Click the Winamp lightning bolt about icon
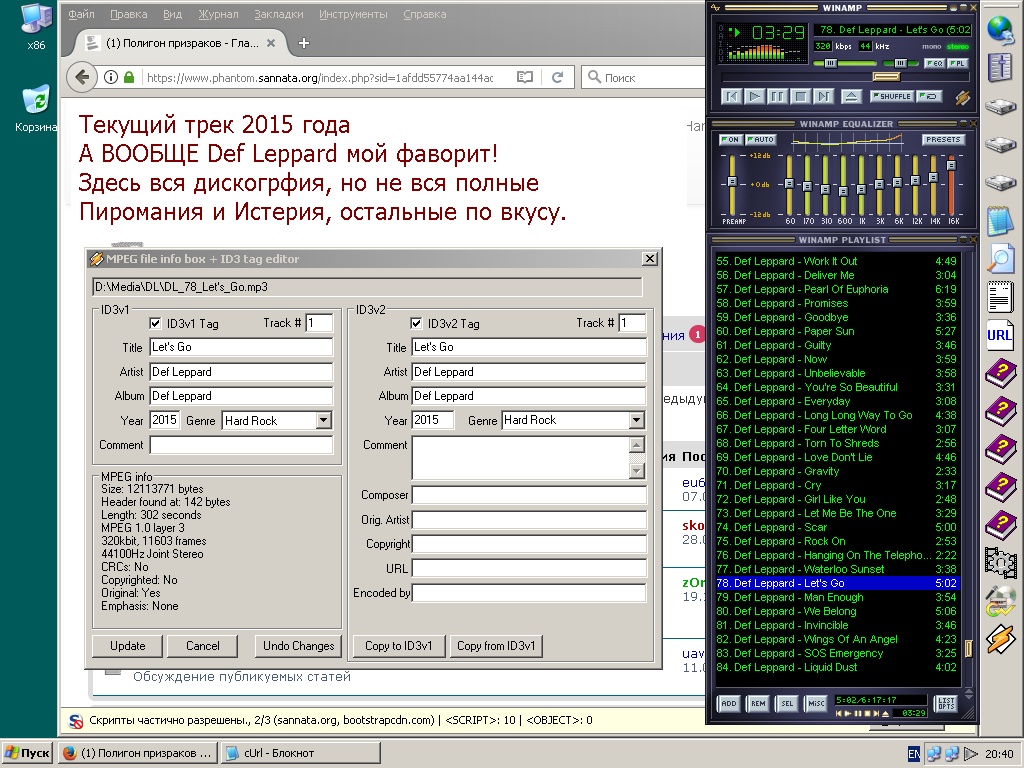Image resolution: width=1024 pixels, height=768 pixels. click(x=962, y=97)
